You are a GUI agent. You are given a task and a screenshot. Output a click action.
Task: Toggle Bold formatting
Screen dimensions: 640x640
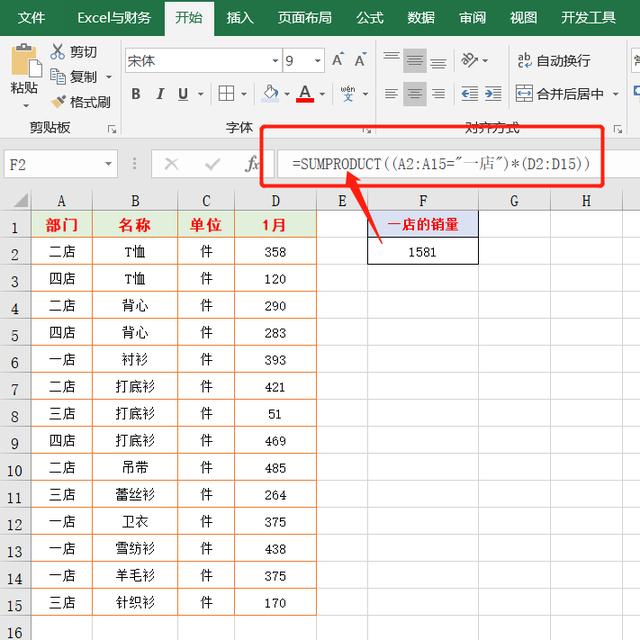coord(136,94)
